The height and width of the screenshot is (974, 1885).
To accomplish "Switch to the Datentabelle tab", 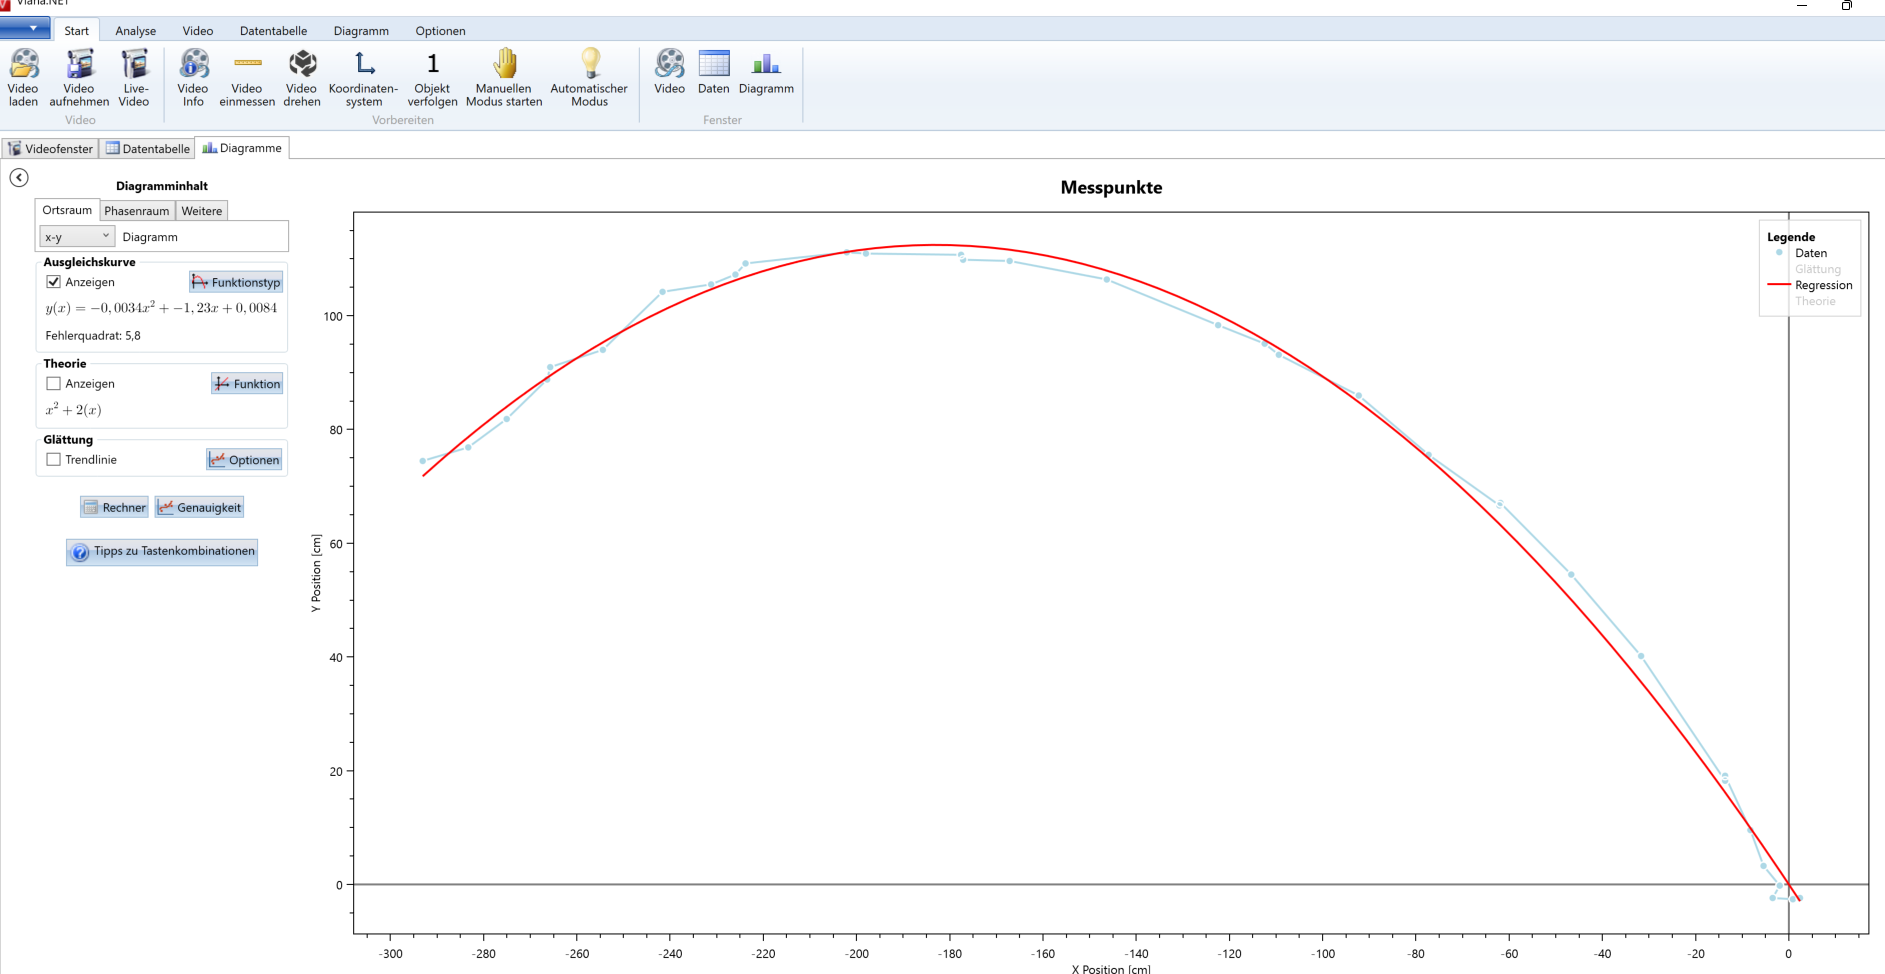I will tap(148, 149).
